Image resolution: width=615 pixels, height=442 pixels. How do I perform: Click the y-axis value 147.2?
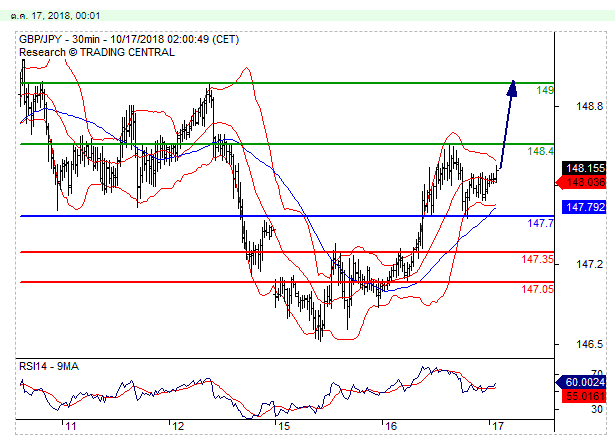(x=589, y=265)
